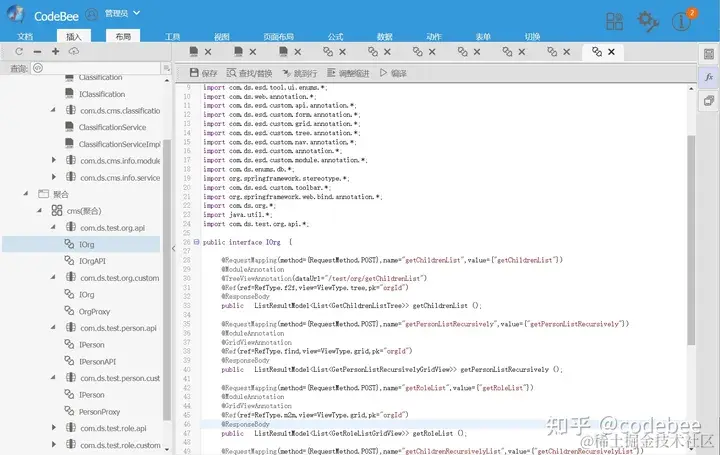Open the gear and wrench settings icon

[648, 21]
